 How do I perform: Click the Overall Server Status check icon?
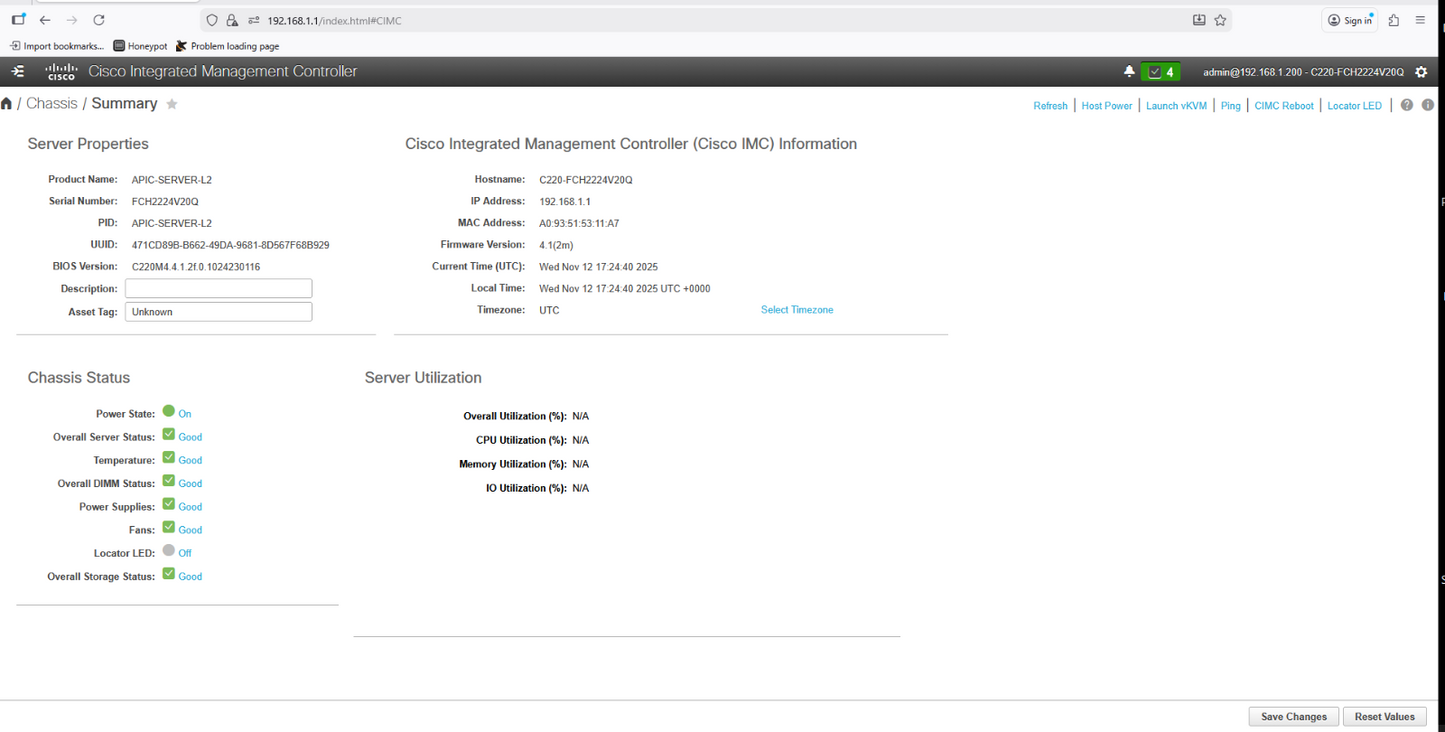[169, 435]
